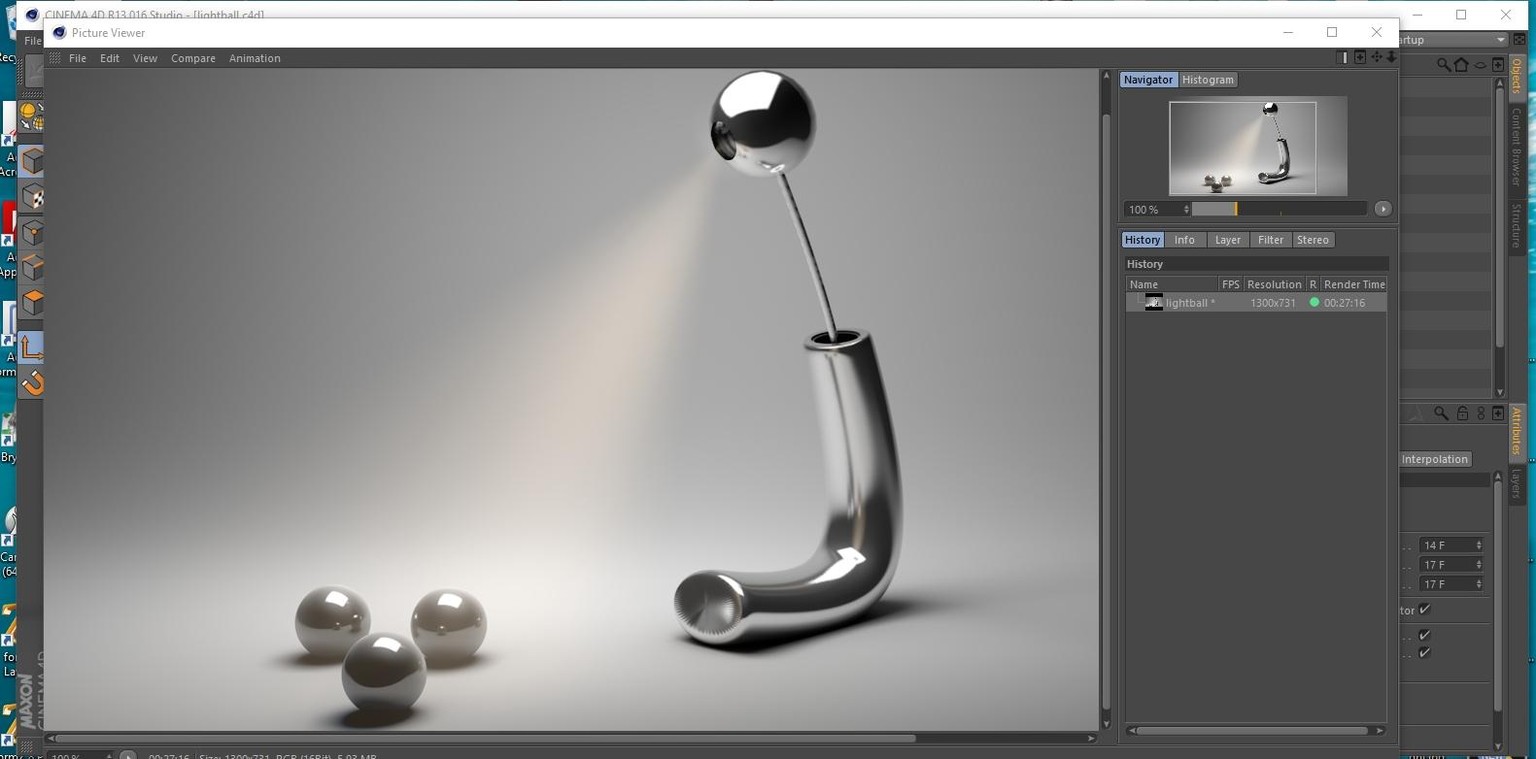Select the Layer tab
Screen dimensions: 1536x759
tap(1228, 240)
